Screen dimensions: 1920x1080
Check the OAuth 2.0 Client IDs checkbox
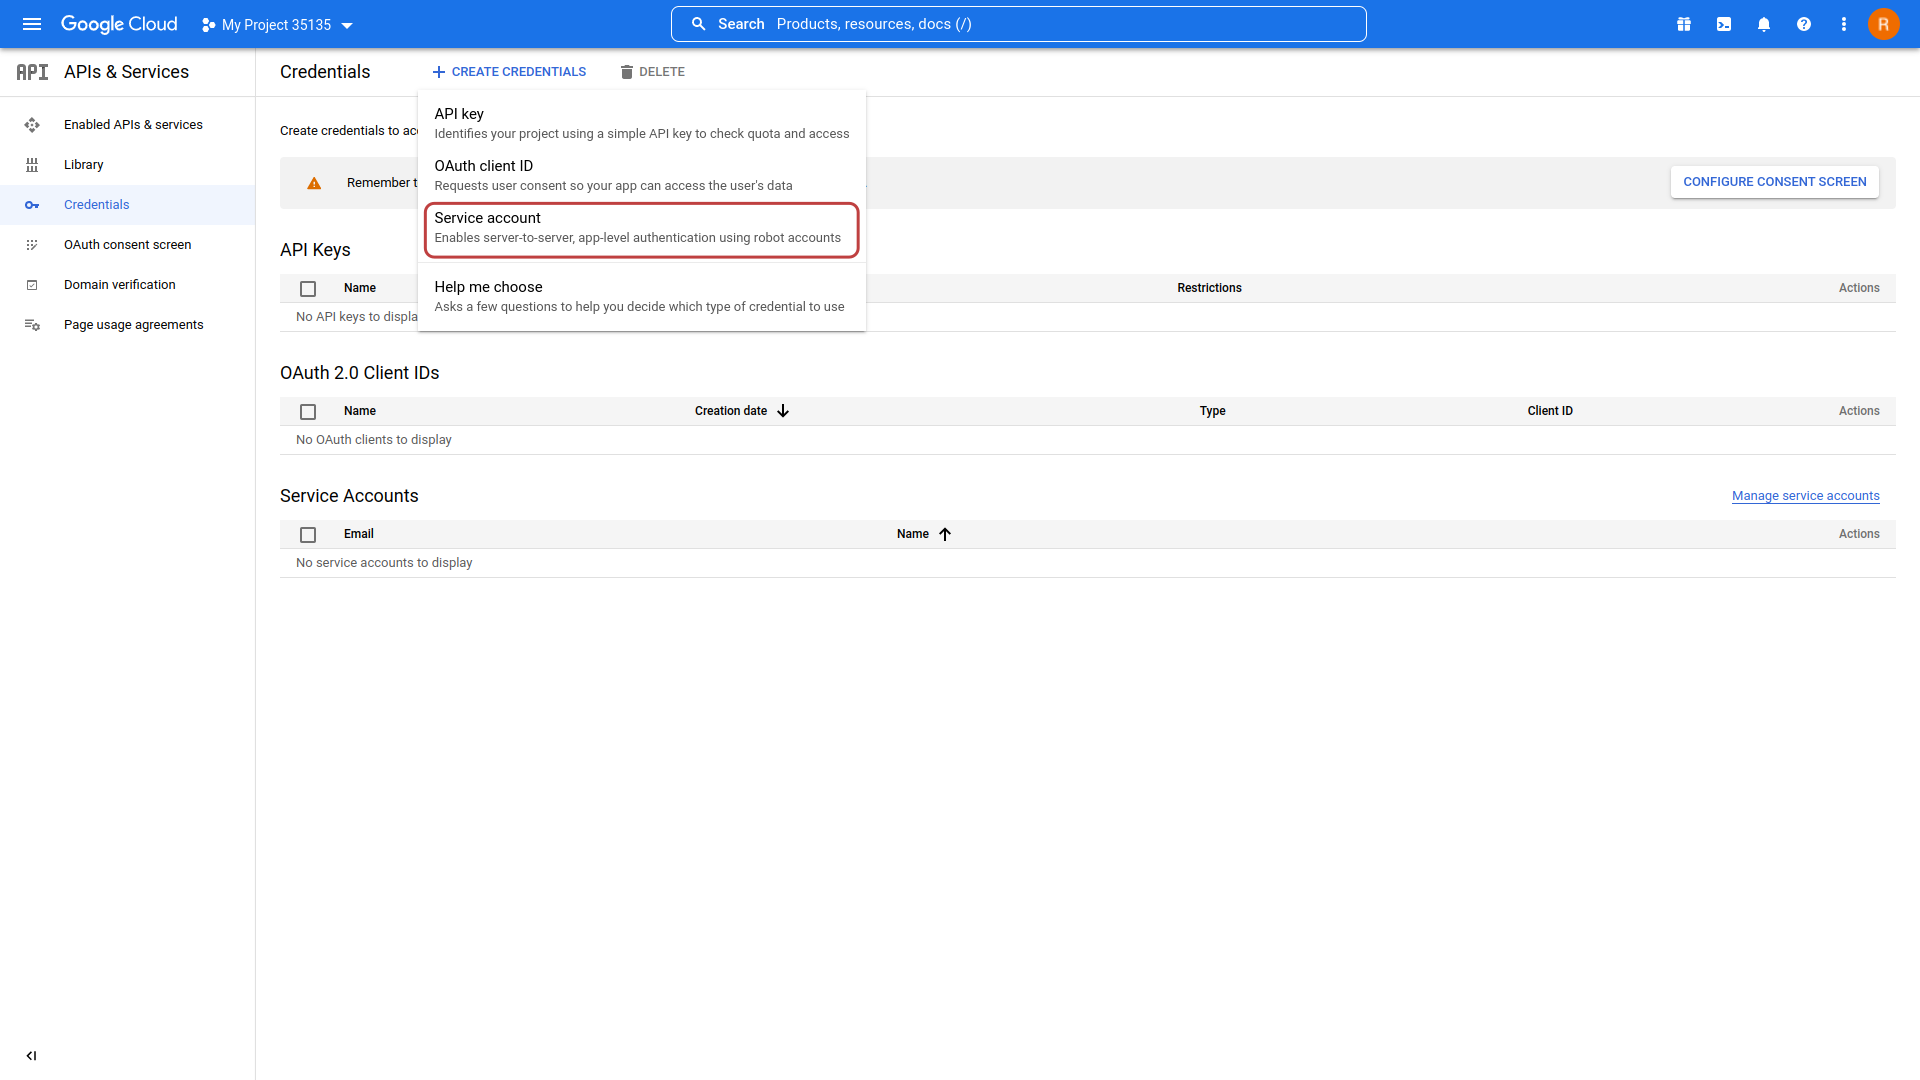click(309, 410)
